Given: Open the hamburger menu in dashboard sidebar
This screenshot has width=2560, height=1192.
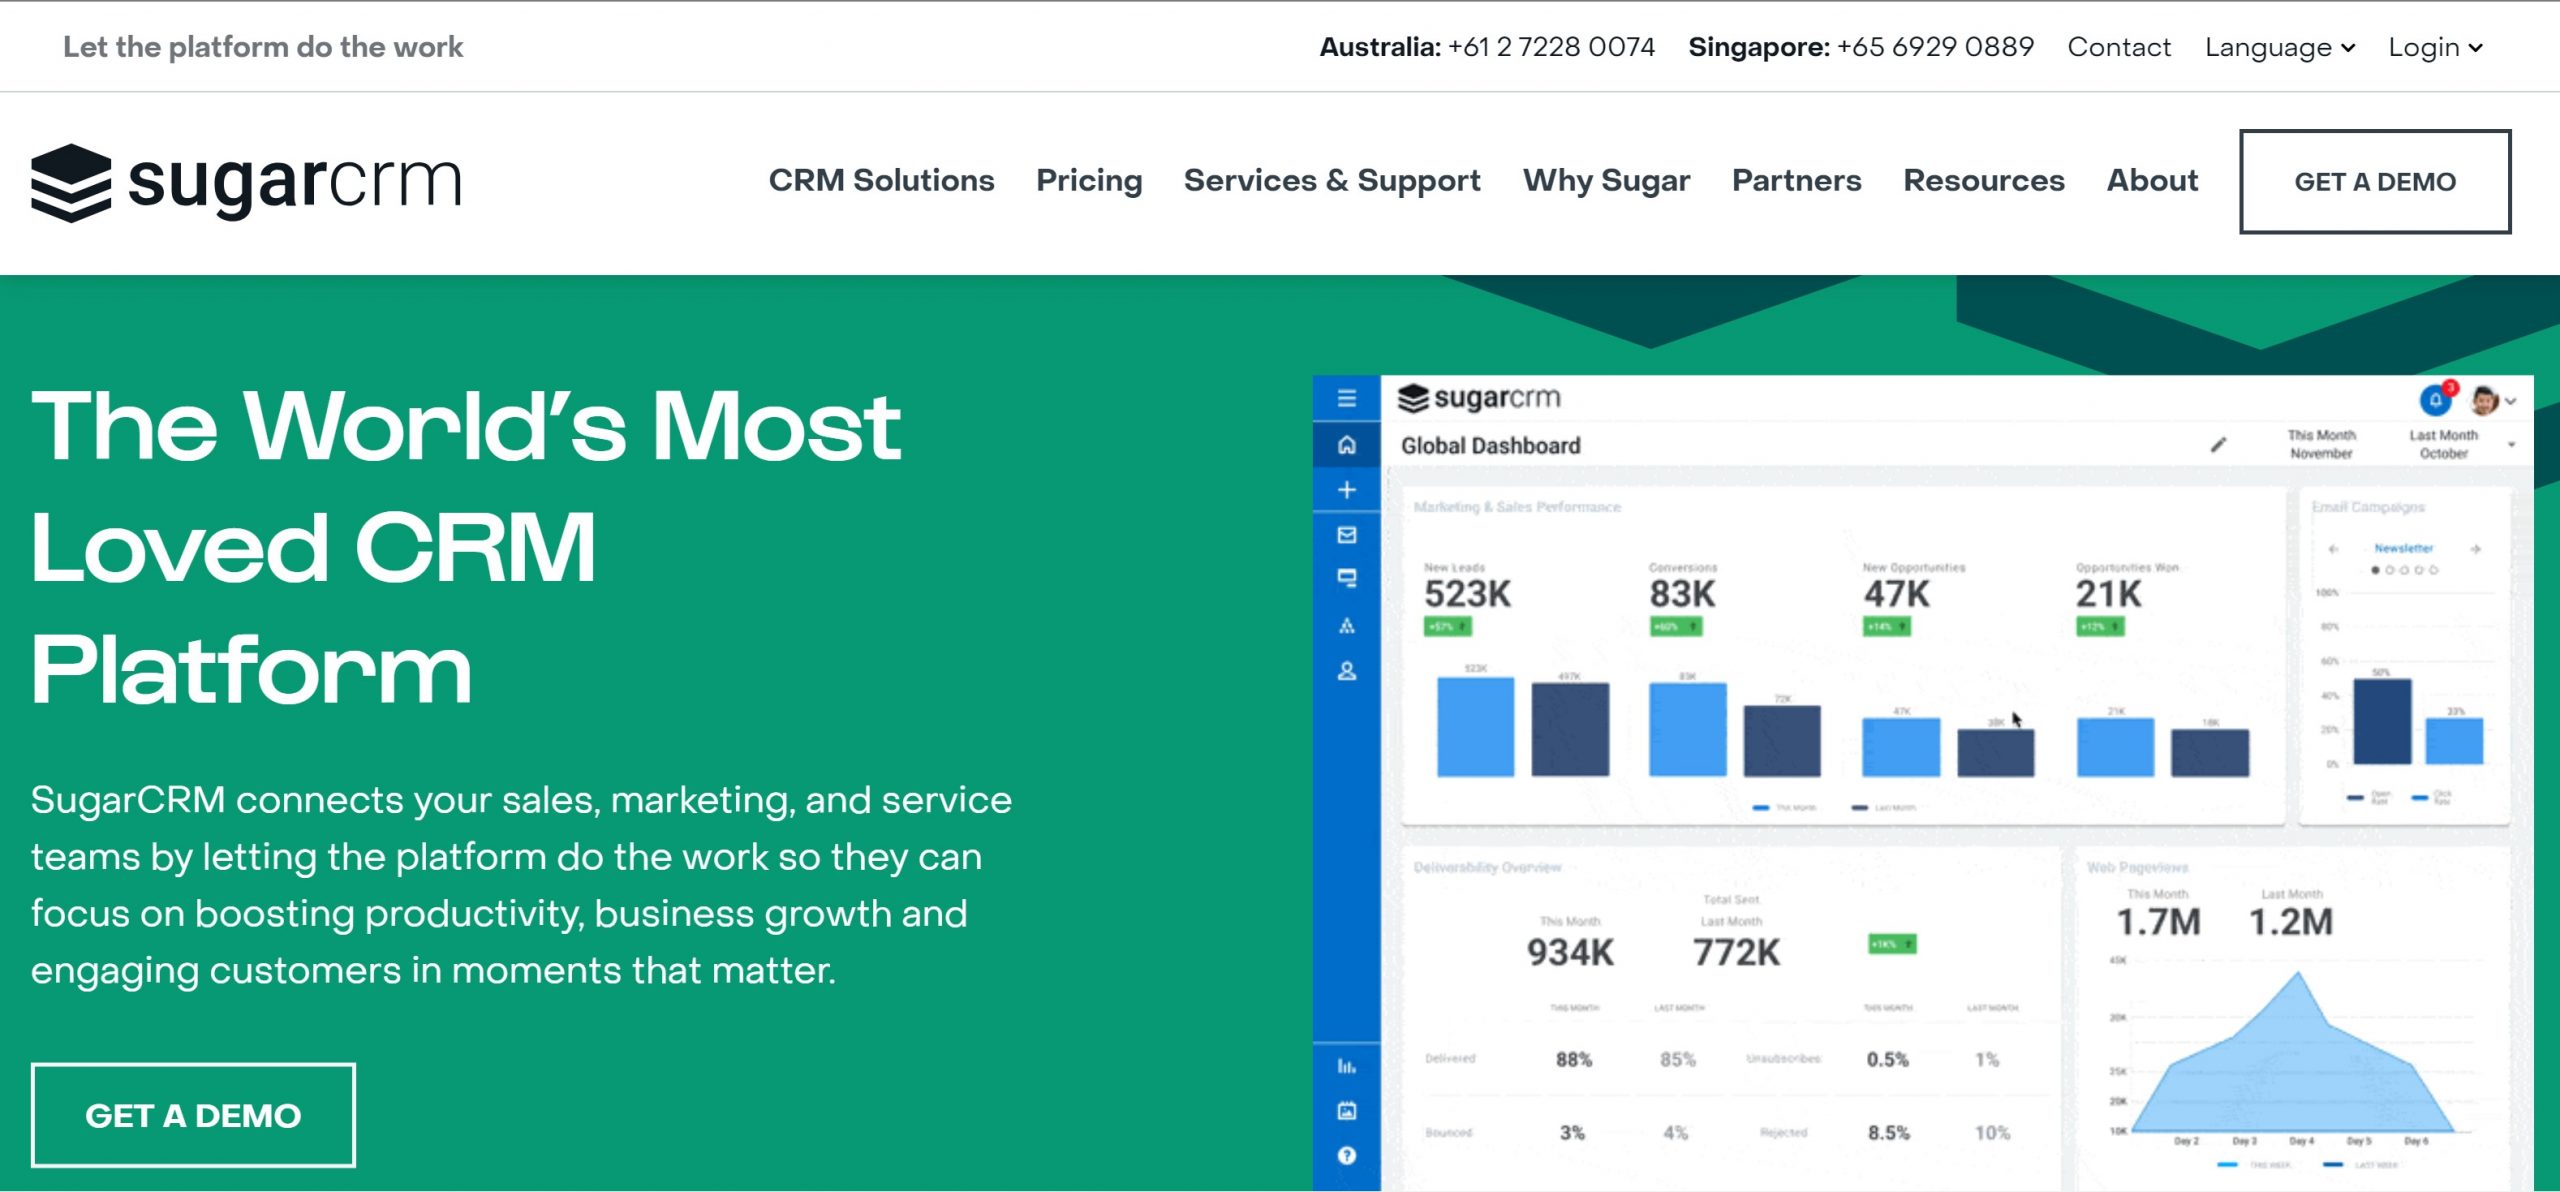Looking at the screenshot, I should click(x=1346, y=398).
